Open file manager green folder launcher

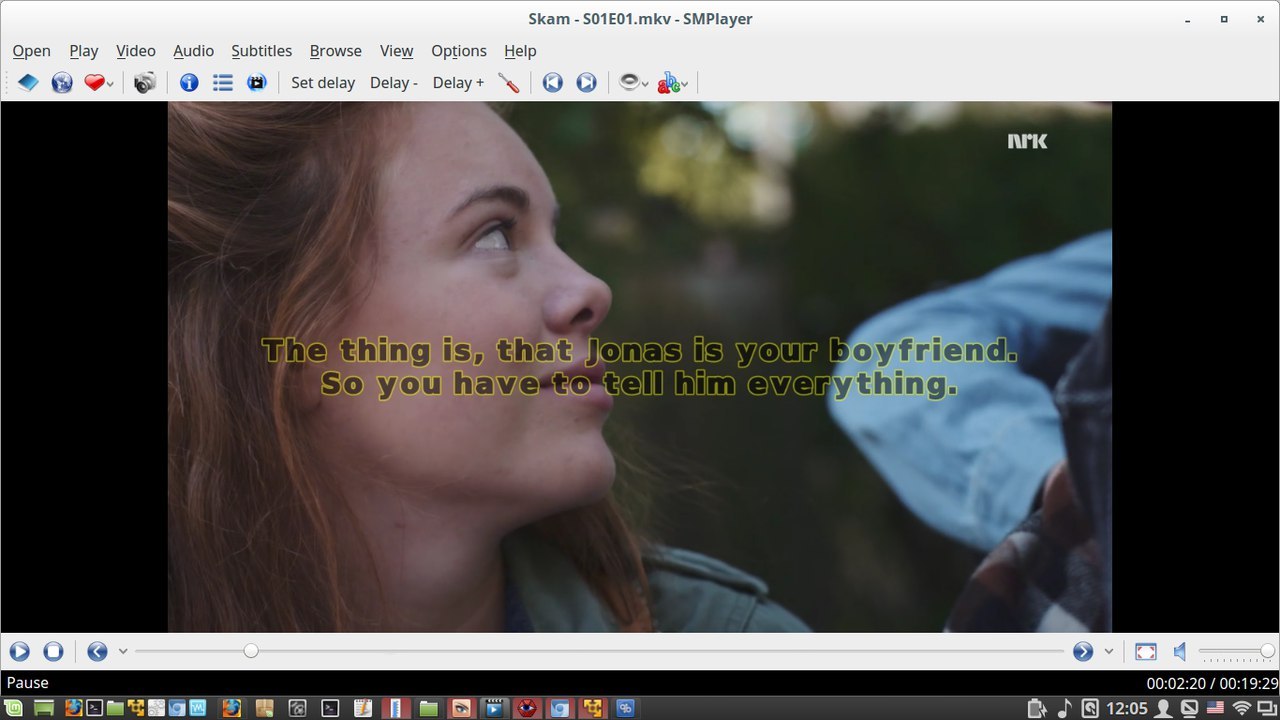click(115, 708)
